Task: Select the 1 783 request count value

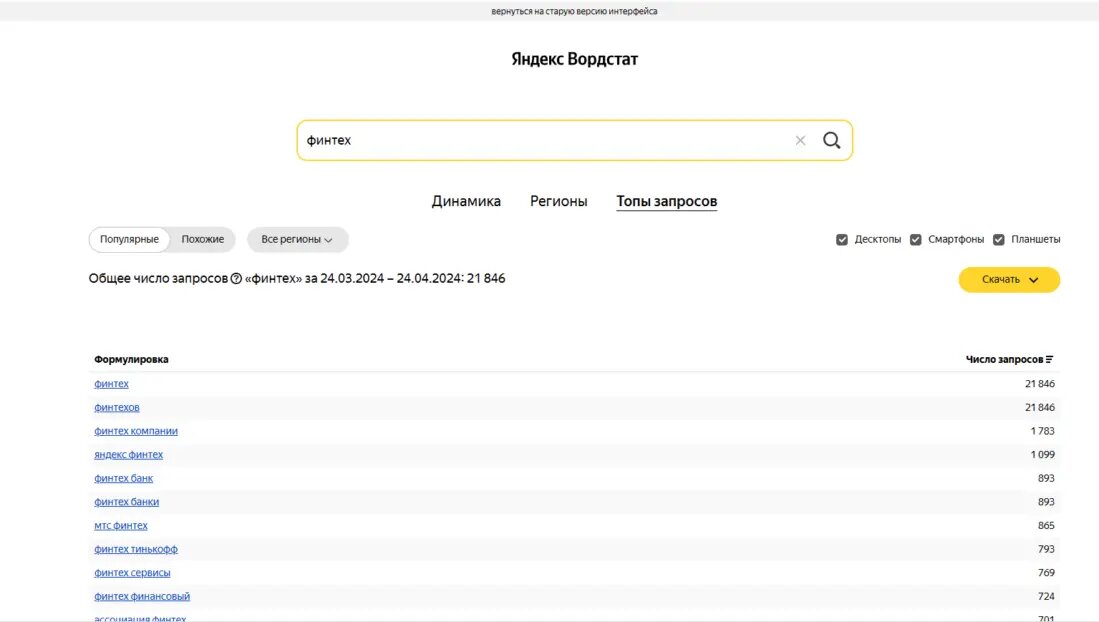Action: pos(1042,431)
